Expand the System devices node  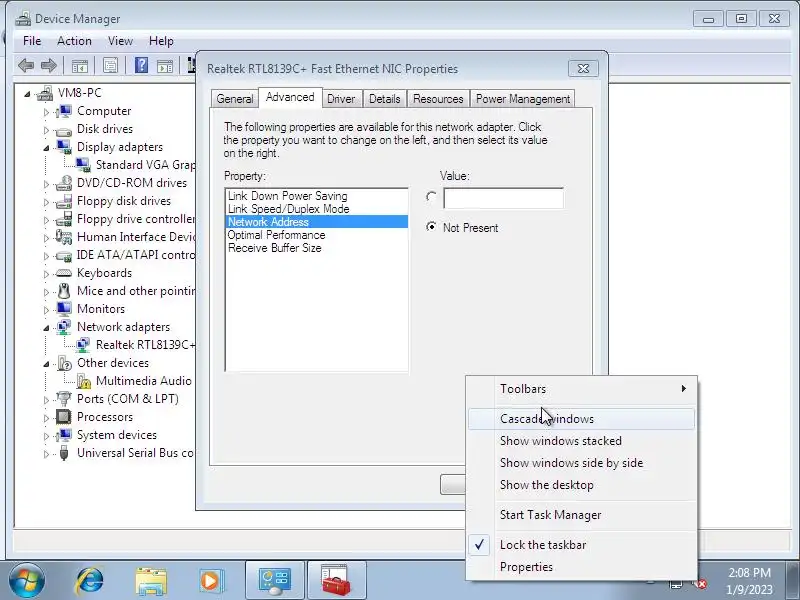click(46, 436)
